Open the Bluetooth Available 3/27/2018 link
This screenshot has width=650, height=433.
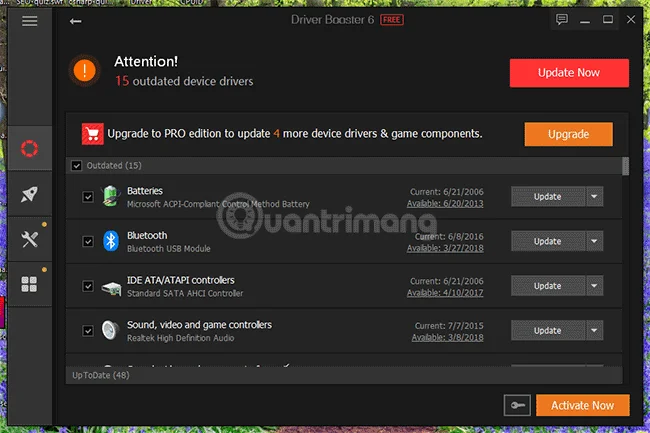tap(445, 248)
